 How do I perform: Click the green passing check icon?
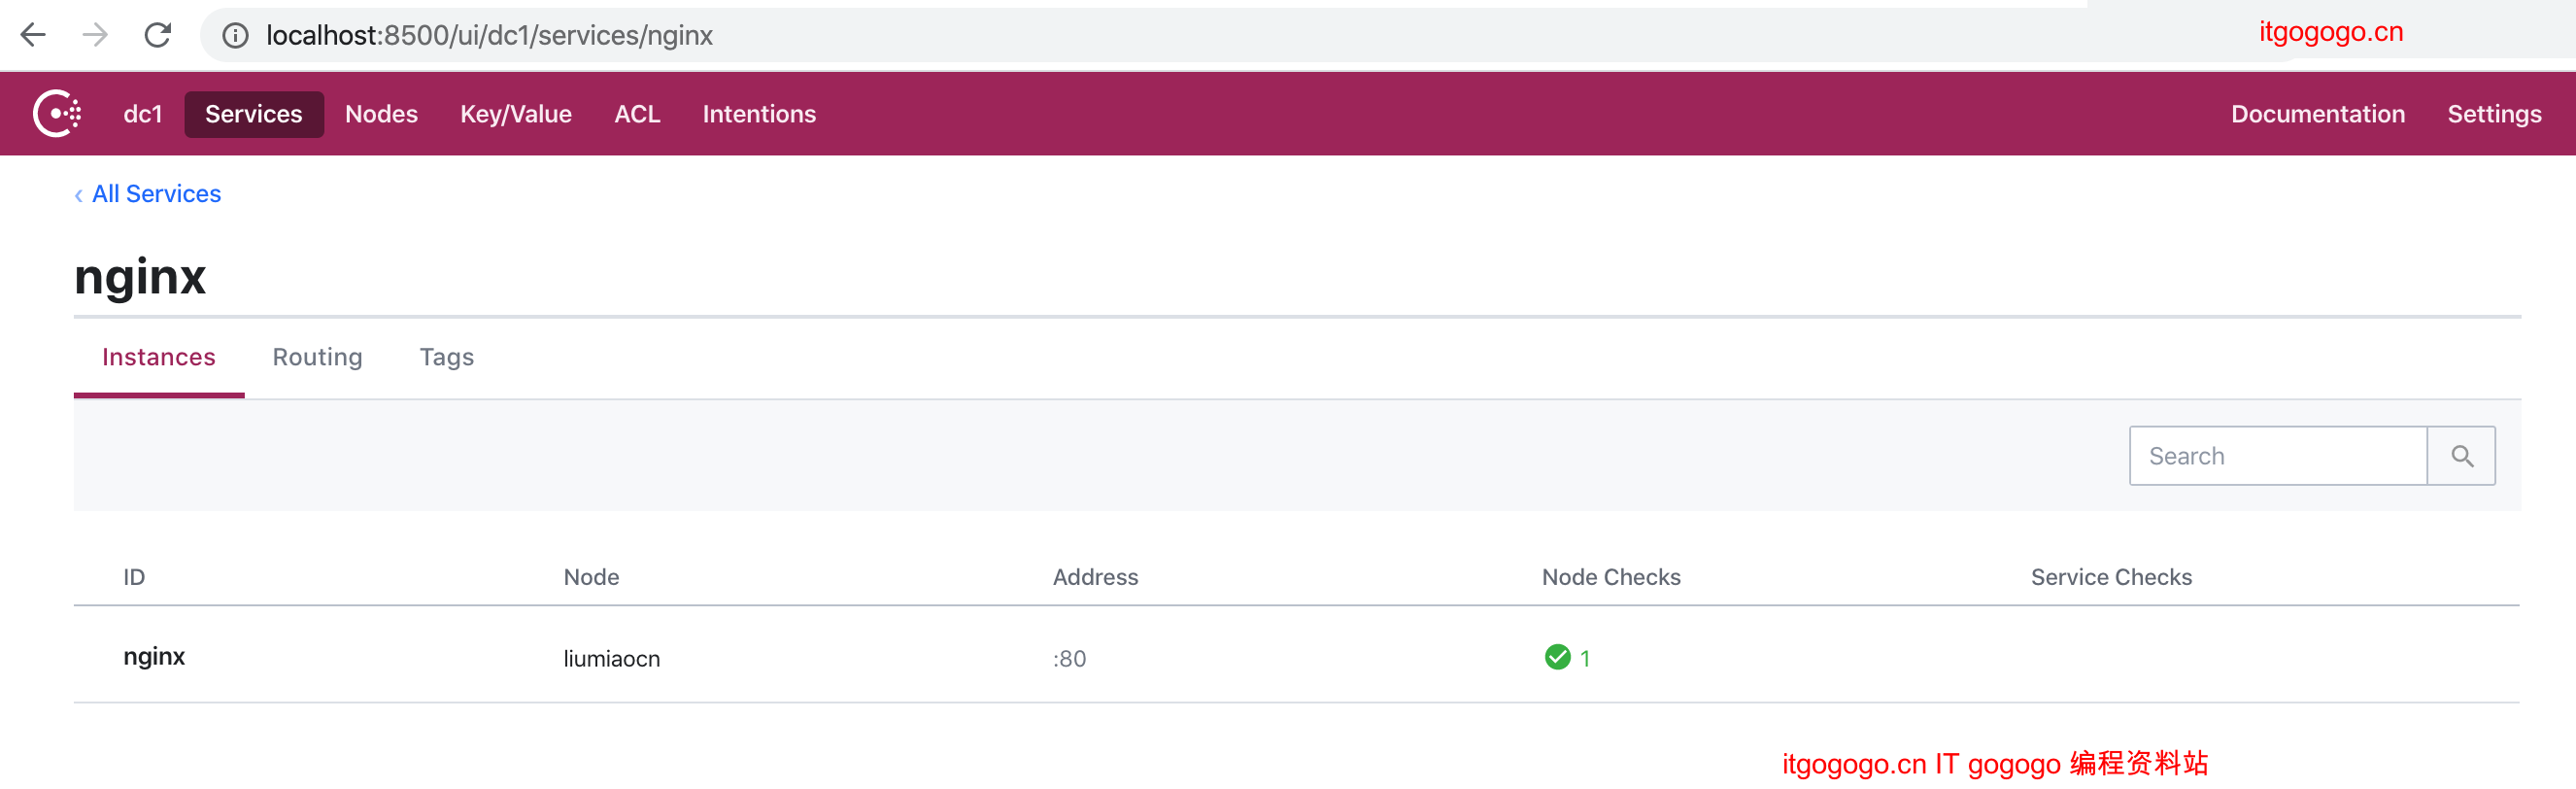1557,657
